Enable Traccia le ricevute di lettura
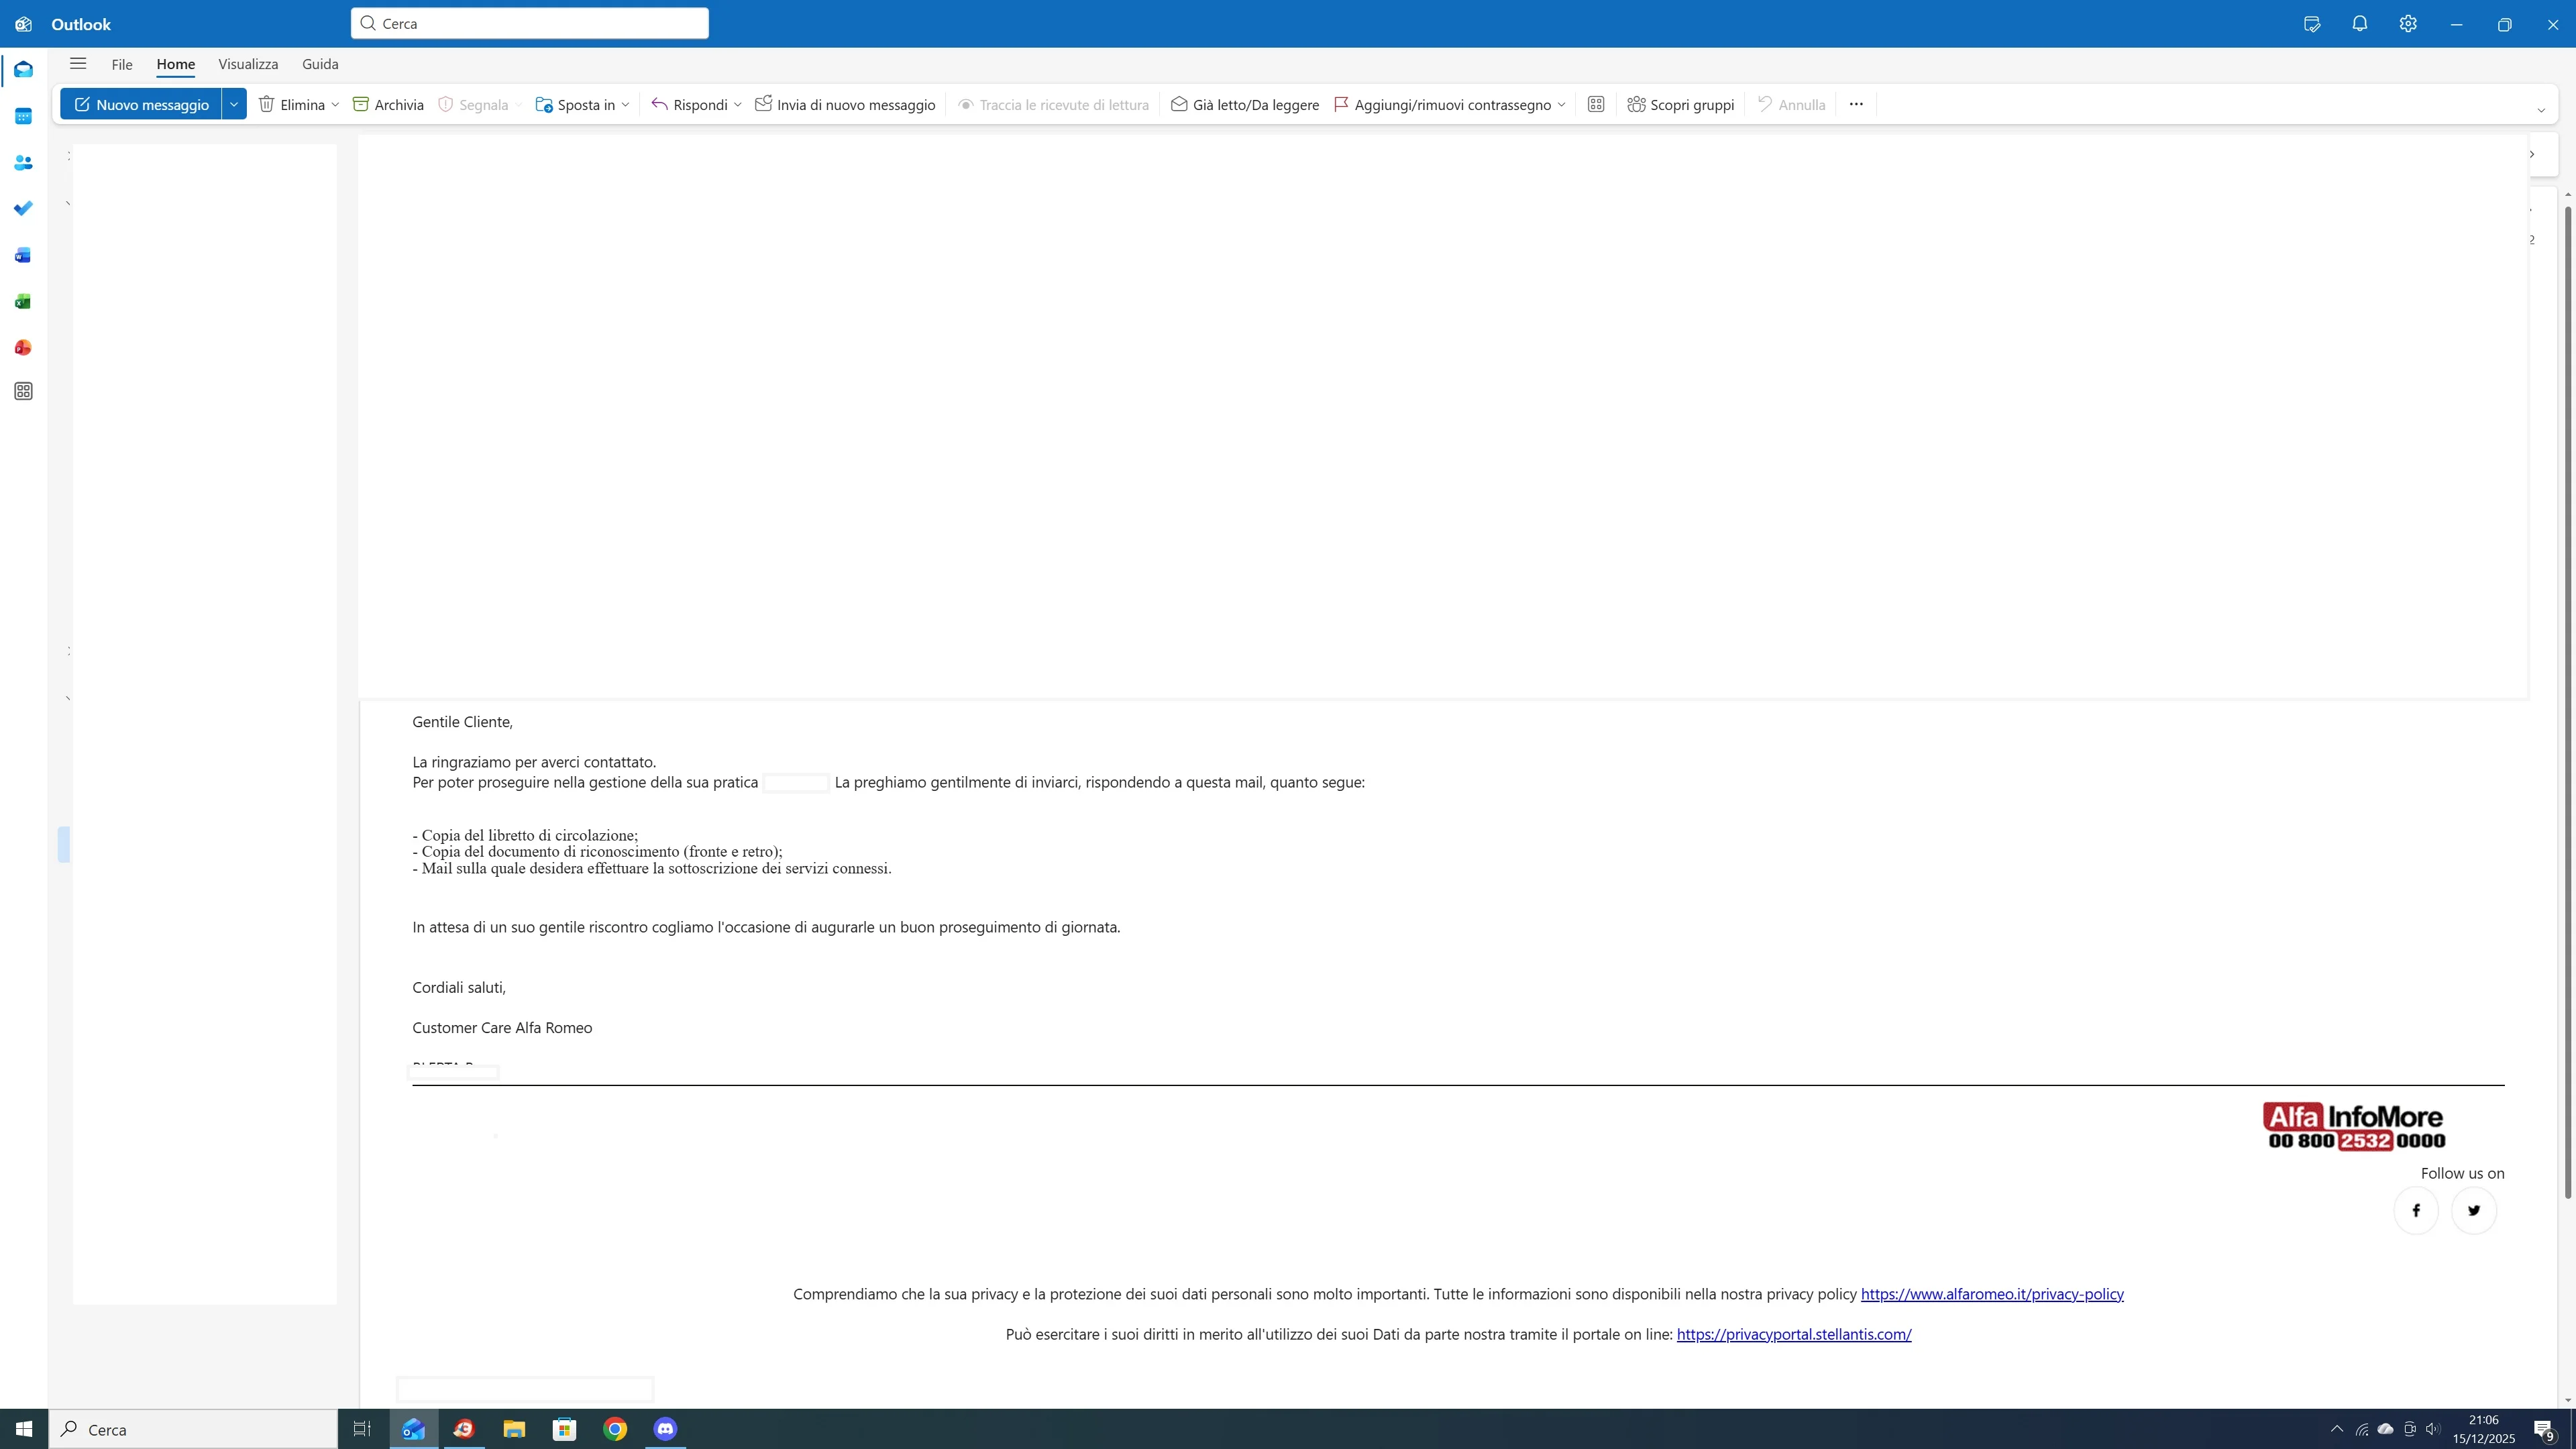The width and height of the screenshot is (2576, 1449). pyautogui.click(x=1053, y=104)
